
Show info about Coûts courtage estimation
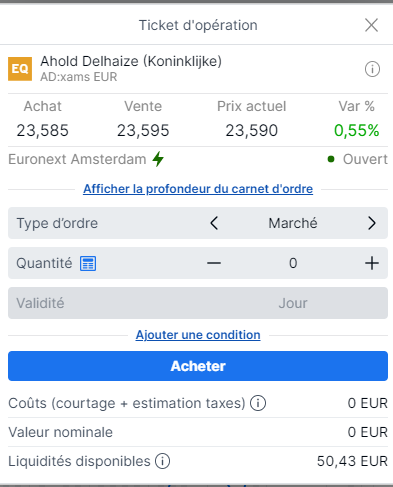point(258,403)
